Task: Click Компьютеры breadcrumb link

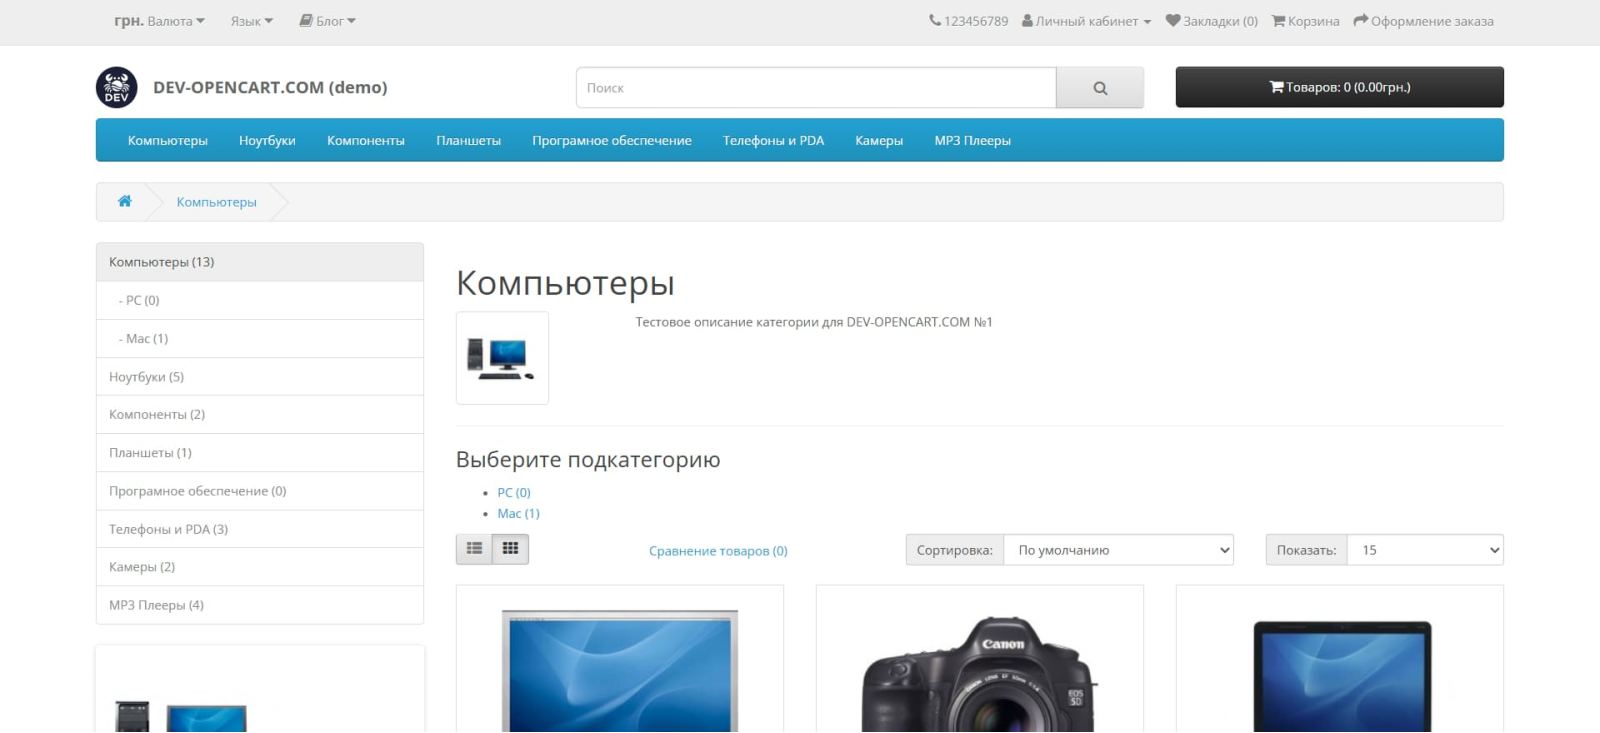Action: (x=217, y=202)
